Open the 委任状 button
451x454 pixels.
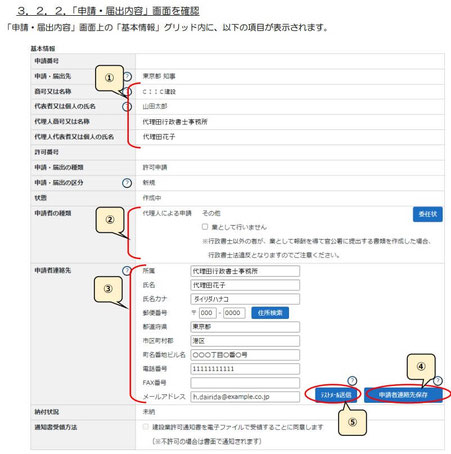[x=428, y=214]
